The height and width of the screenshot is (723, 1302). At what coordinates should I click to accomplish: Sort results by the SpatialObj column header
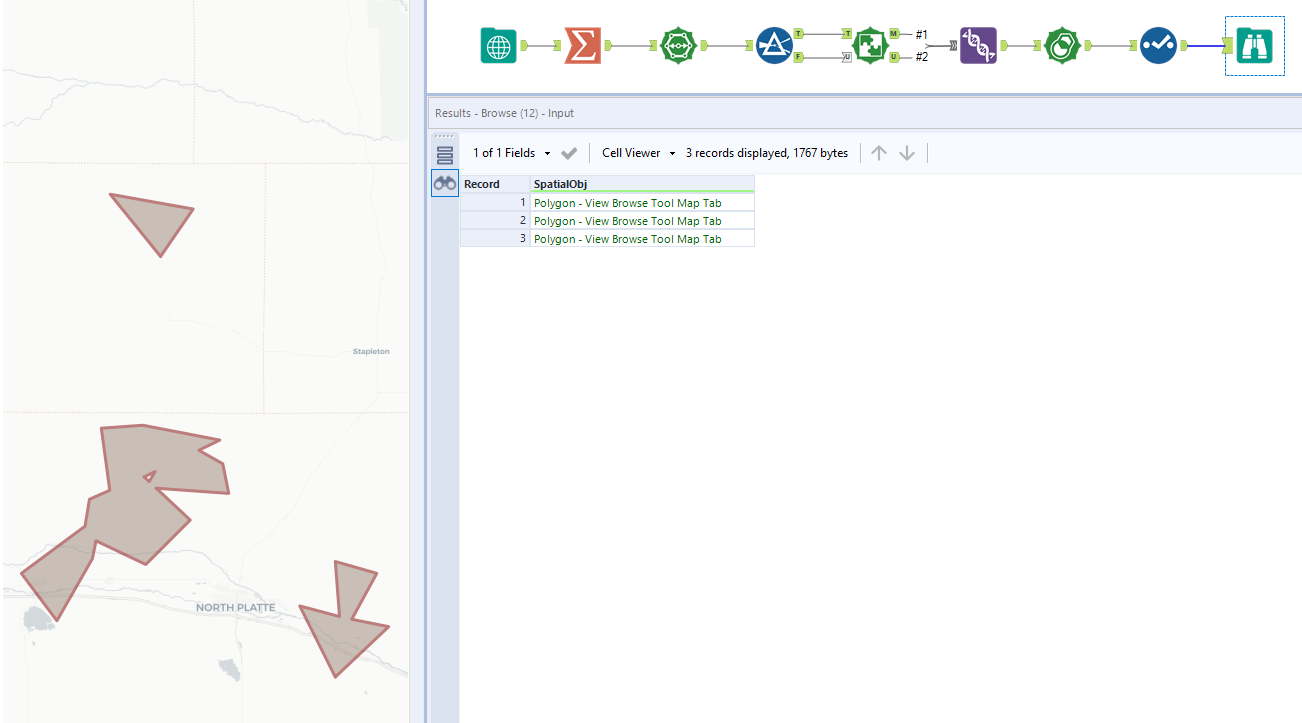pos(560,184)
